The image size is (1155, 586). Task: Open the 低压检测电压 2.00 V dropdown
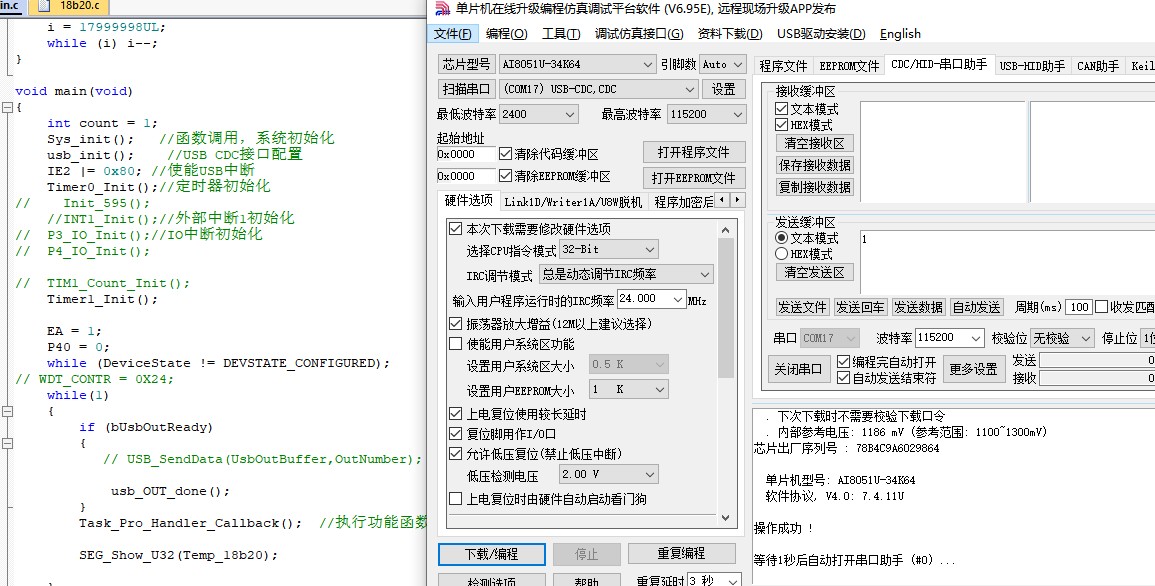[x=608, y=474]
